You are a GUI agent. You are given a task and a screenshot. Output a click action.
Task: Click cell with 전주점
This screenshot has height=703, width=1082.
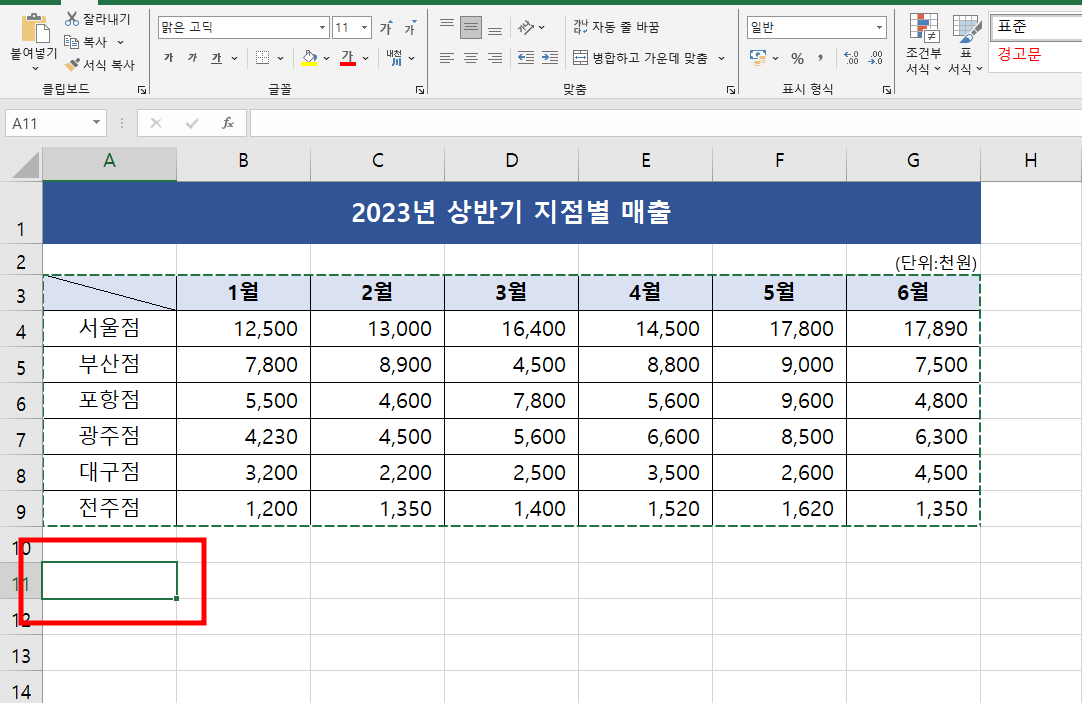109,508
